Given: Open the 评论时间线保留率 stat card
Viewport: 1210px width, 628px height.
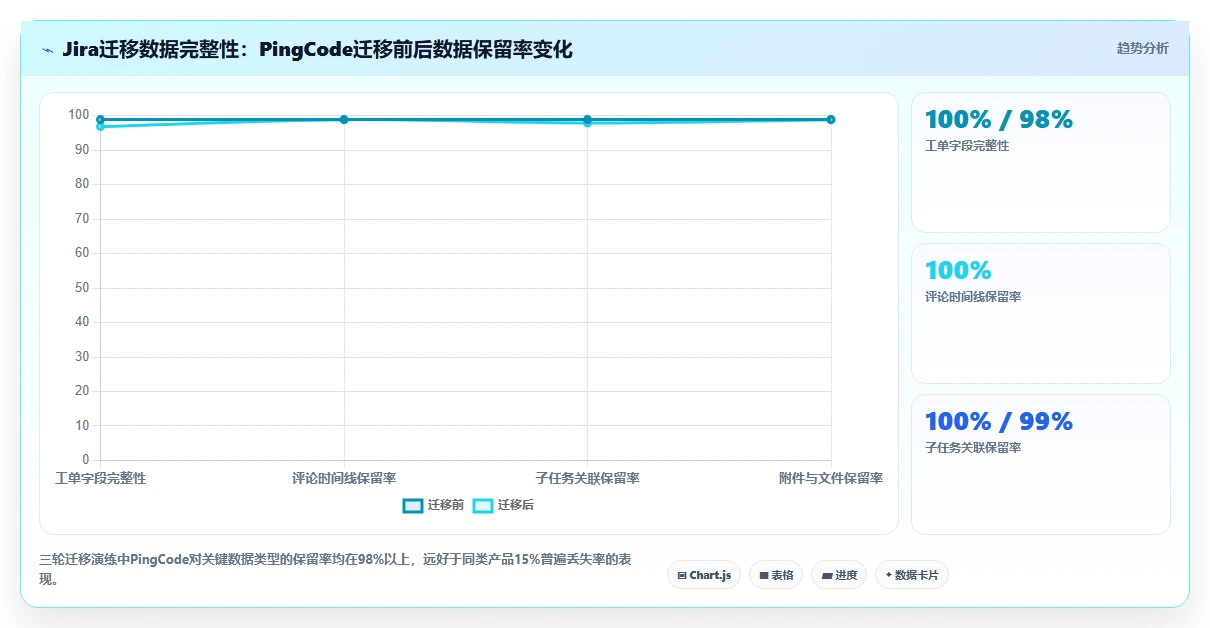Looking at the screenshot, I should click(1041, 313).
